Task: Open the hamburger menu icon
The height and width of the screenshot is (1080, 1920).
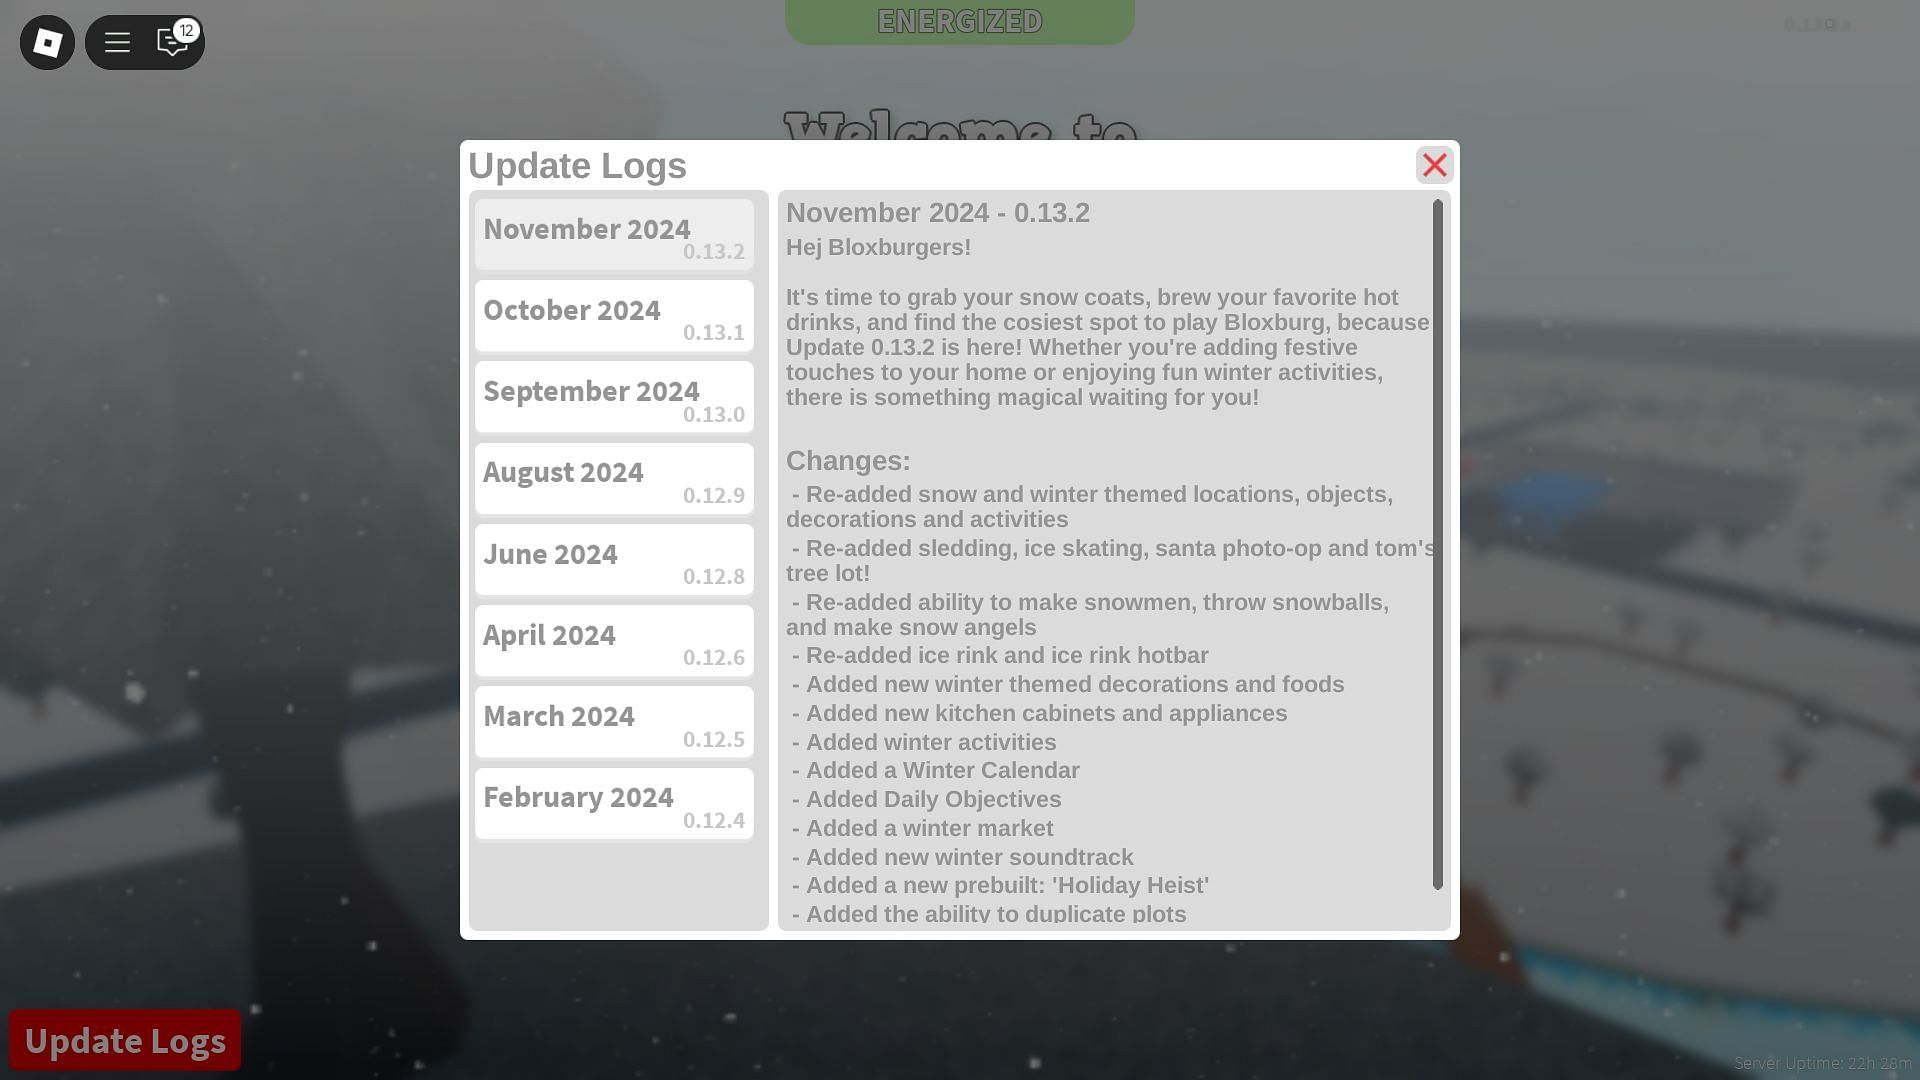Action: (117, 42)
